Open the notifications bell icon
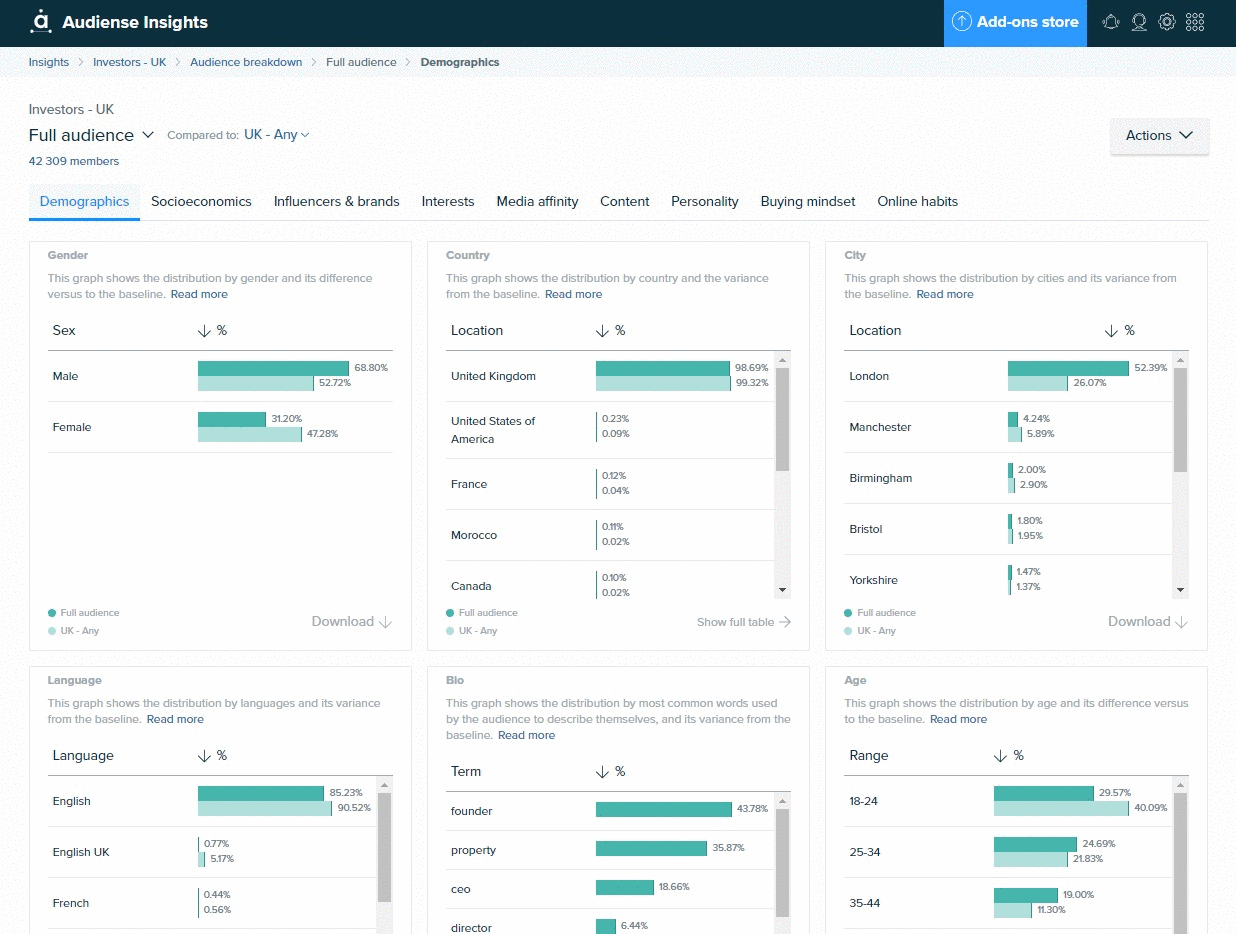Image resolution: width=1236 pixels, height=934 pixels. click(1110, 22)
